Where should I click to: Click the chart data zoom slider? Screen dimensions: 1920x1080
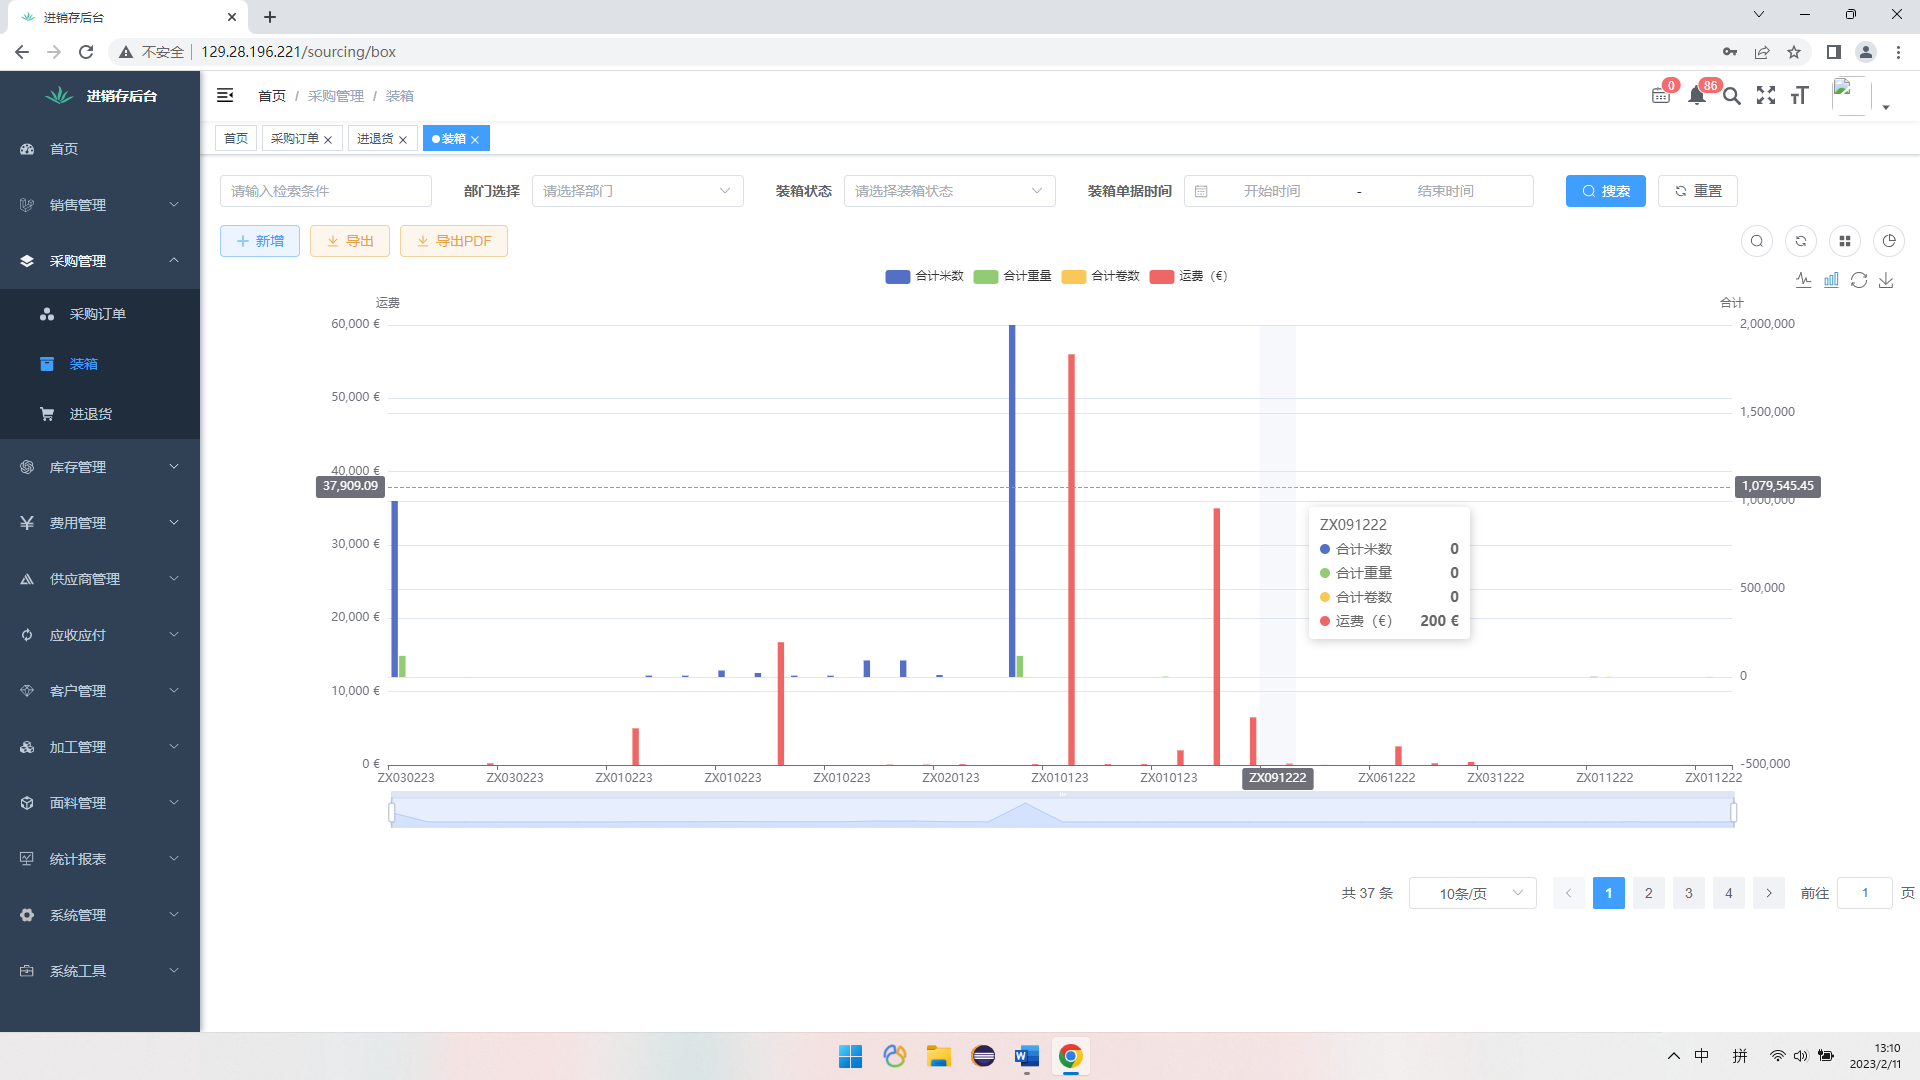tap(1062, 812)
